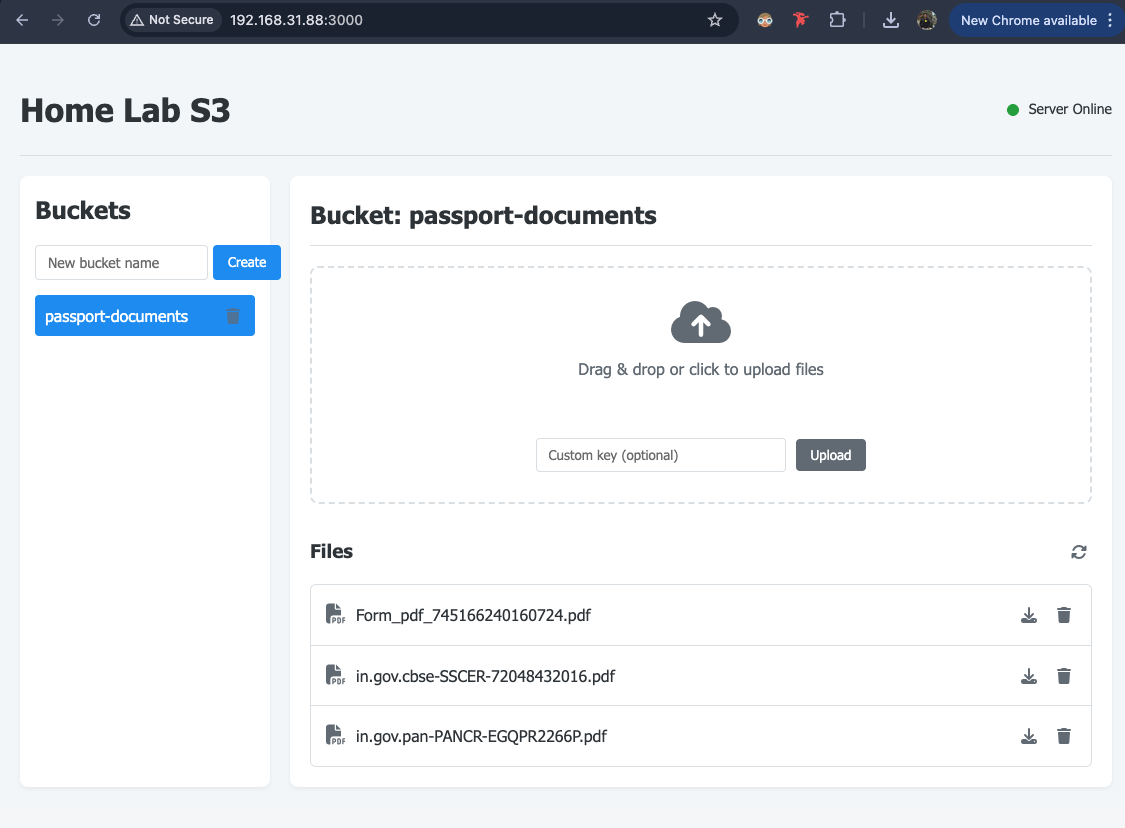Download the in.gov.pan-PANCR PDF file
1125x828 pixels.
1029,737
